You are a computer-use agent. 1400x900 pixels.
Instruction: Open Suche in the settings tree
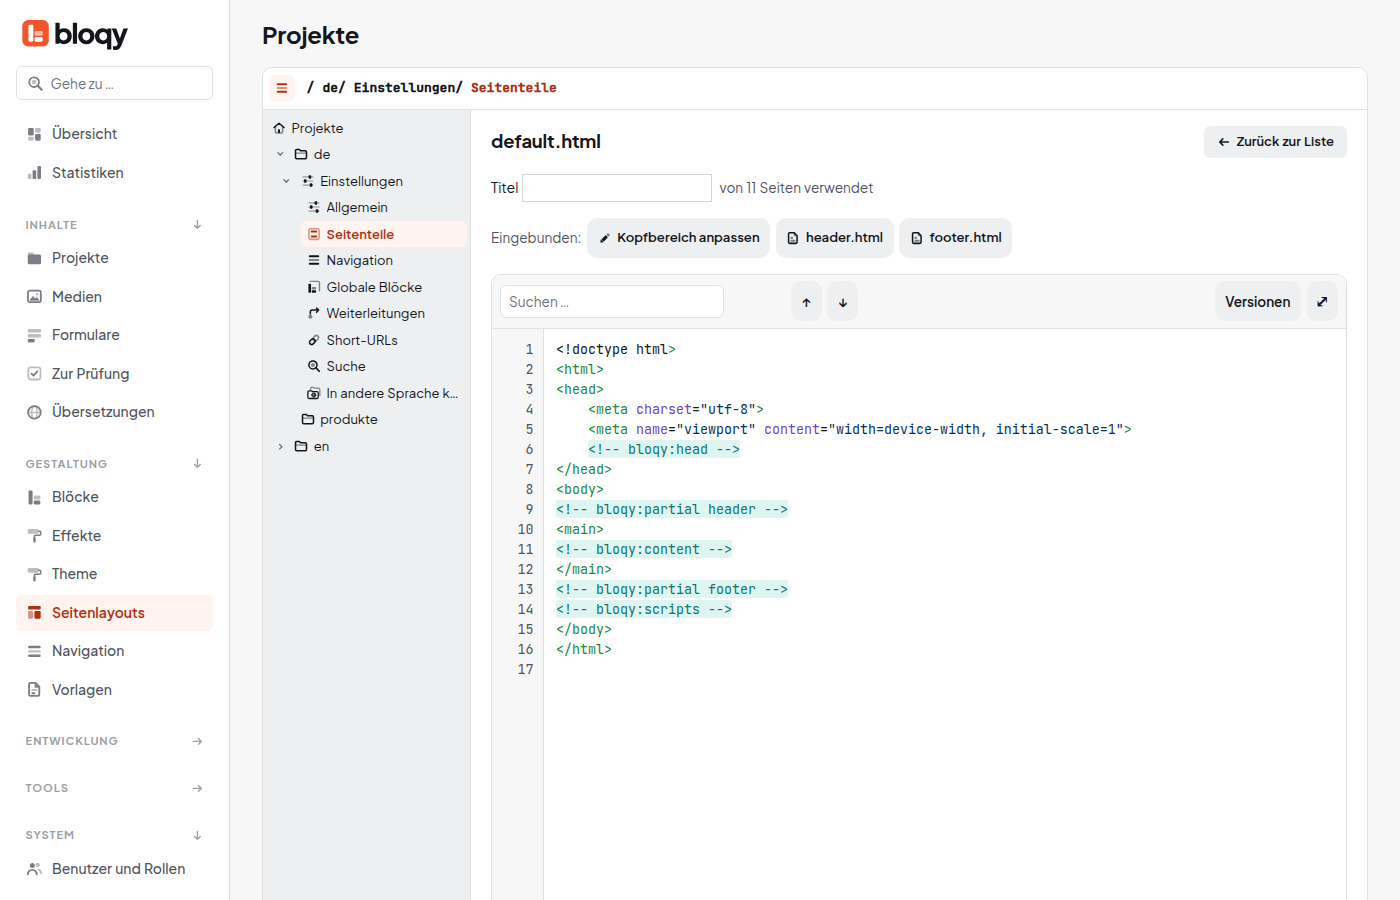(x=384, y=366)
